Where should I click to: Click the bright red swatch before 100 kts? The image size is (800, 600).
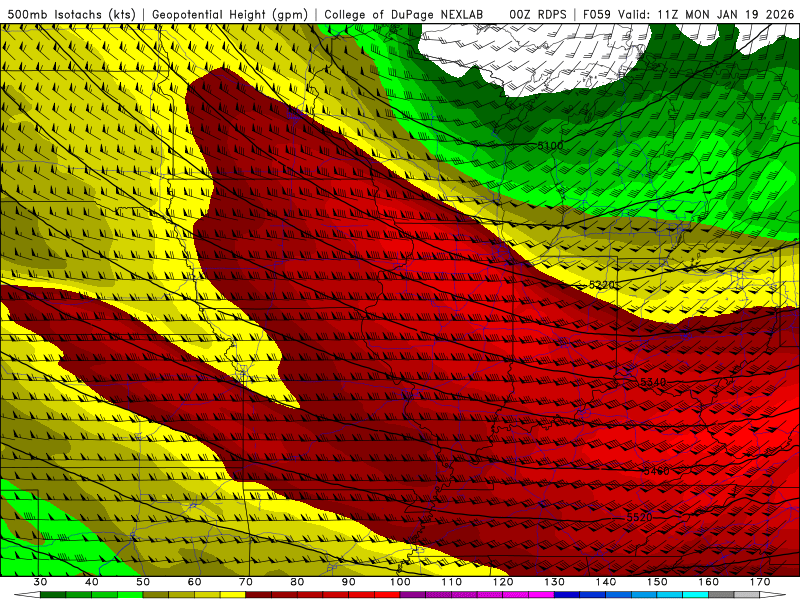click(387, 595)
